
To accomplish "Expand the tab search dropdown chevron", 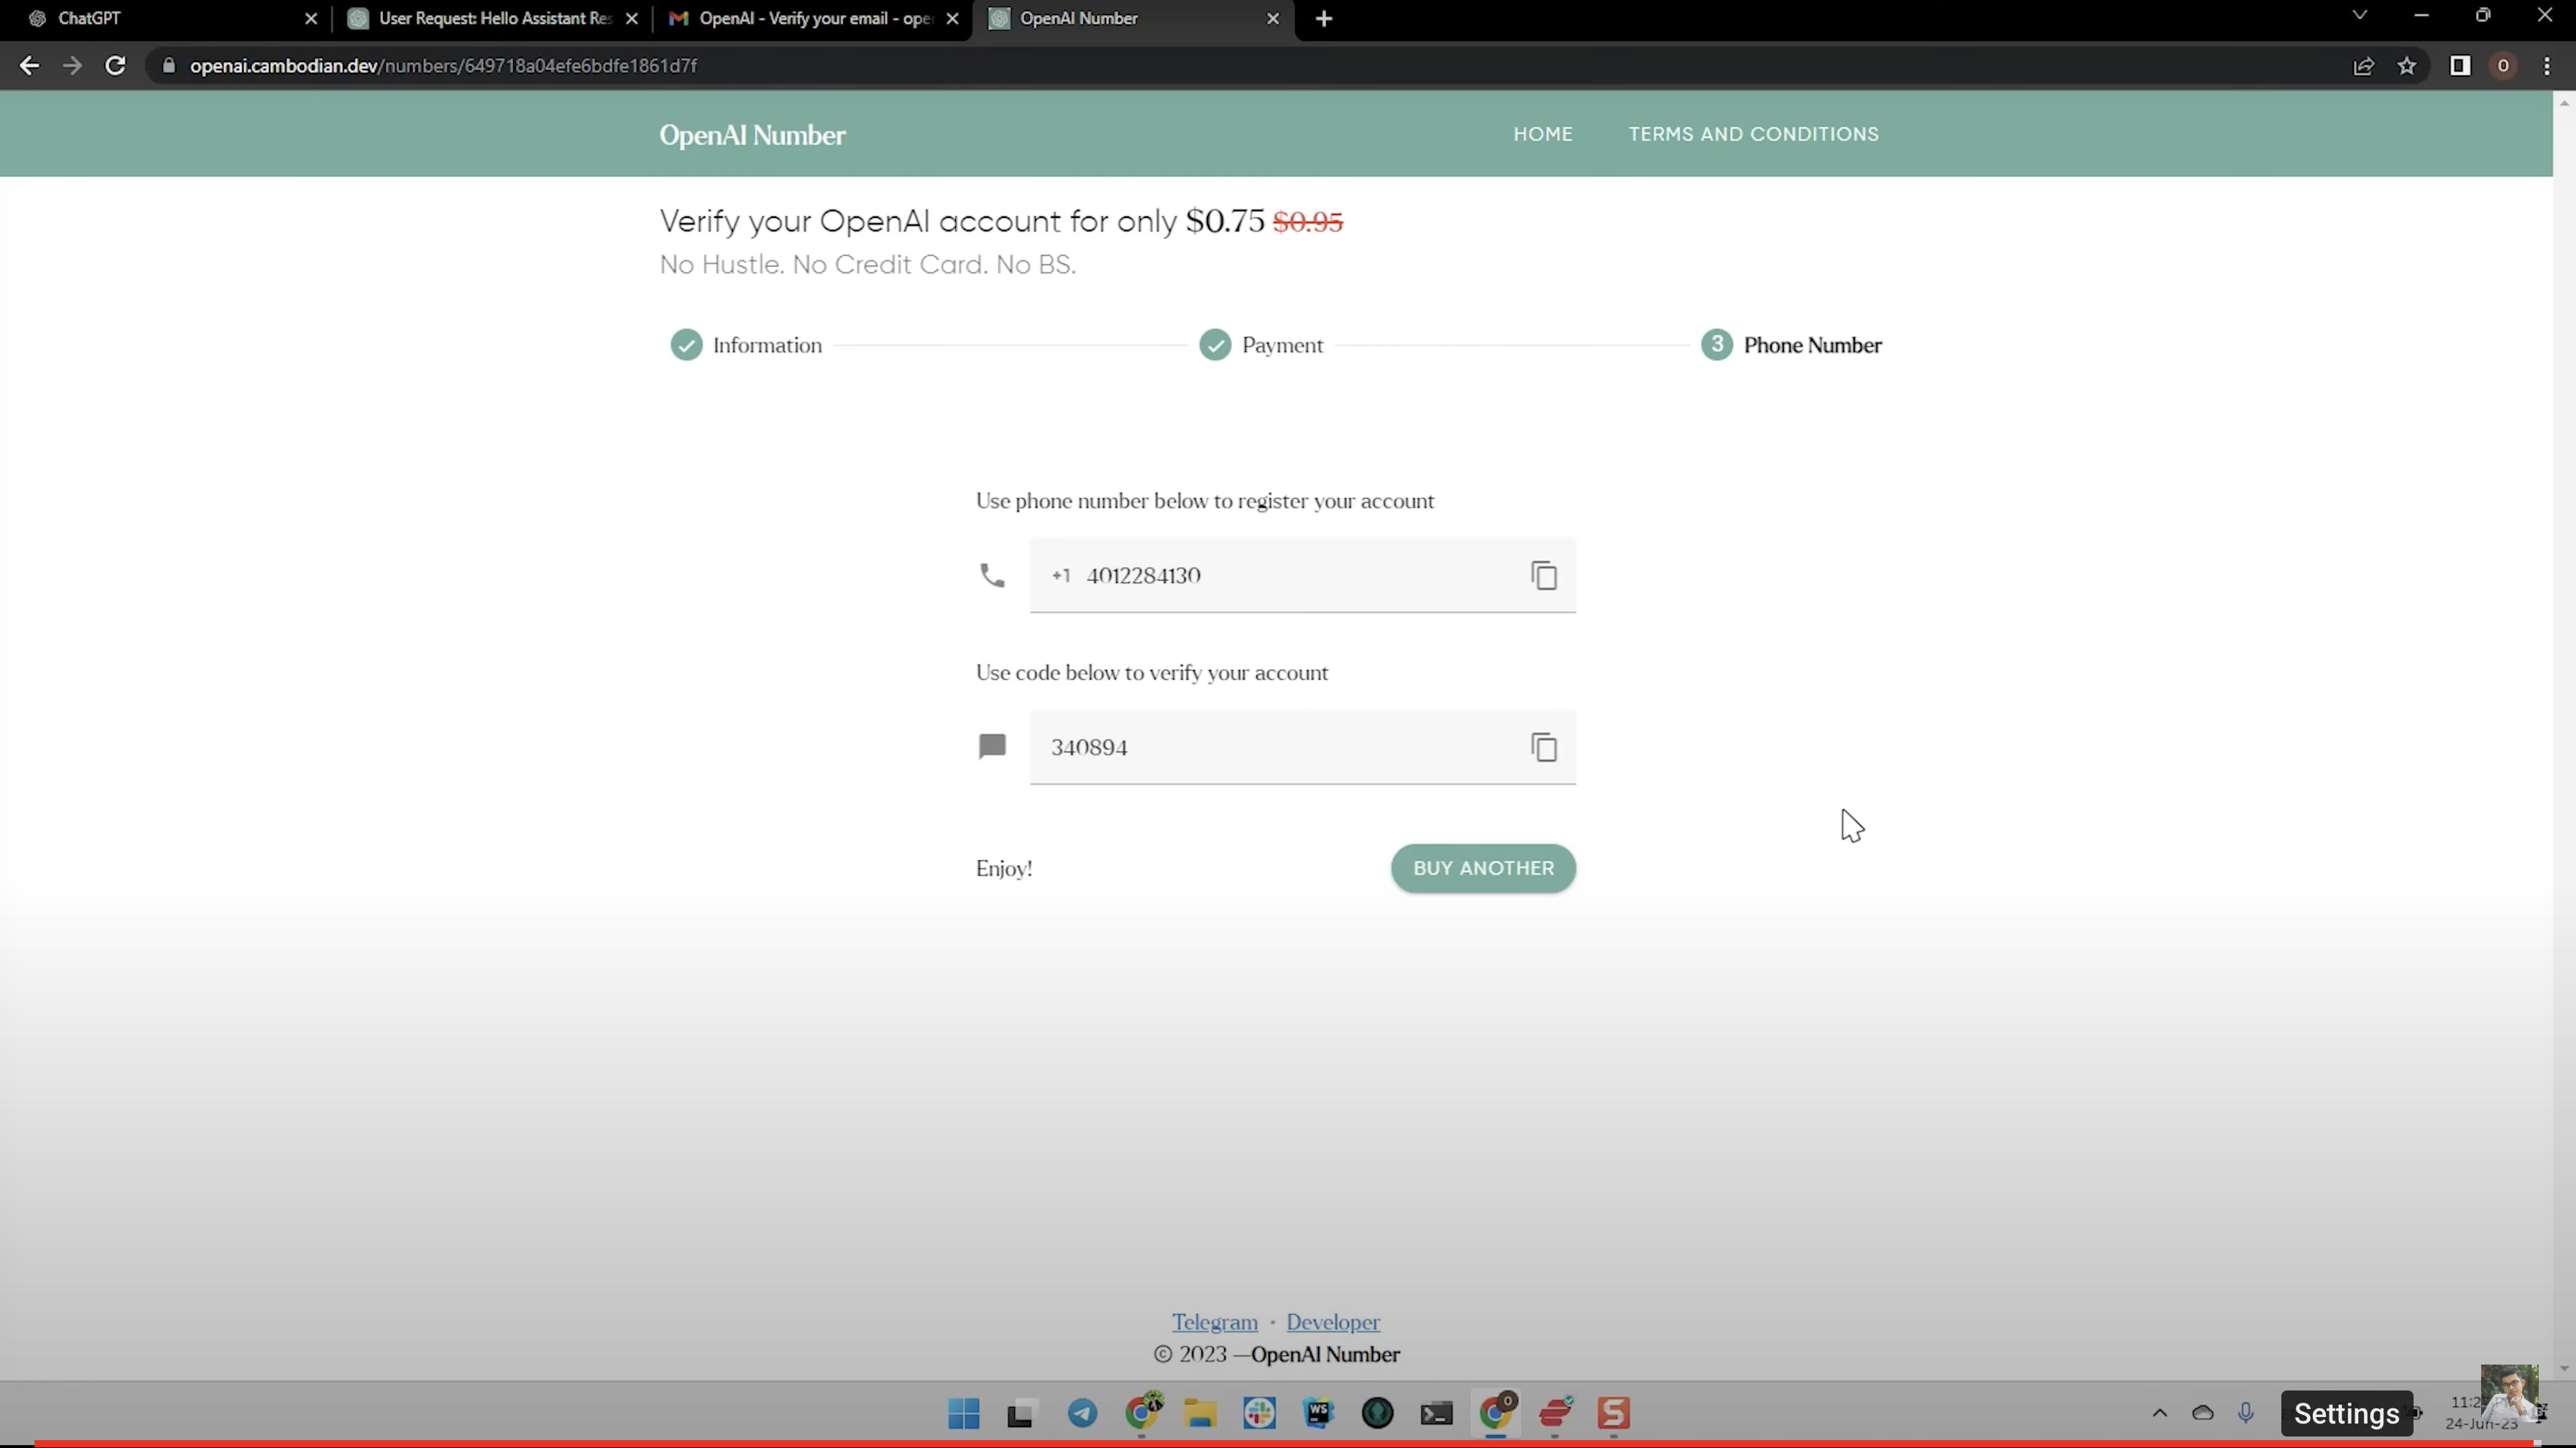I will [x=2360, y=16].
